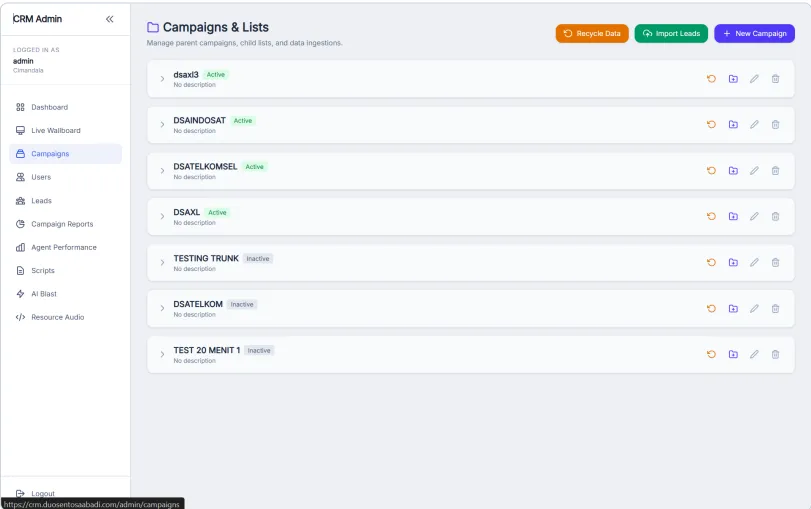Add list folder icon for DSAXL
Screen dimensions: 811x509
coord(733,216)
